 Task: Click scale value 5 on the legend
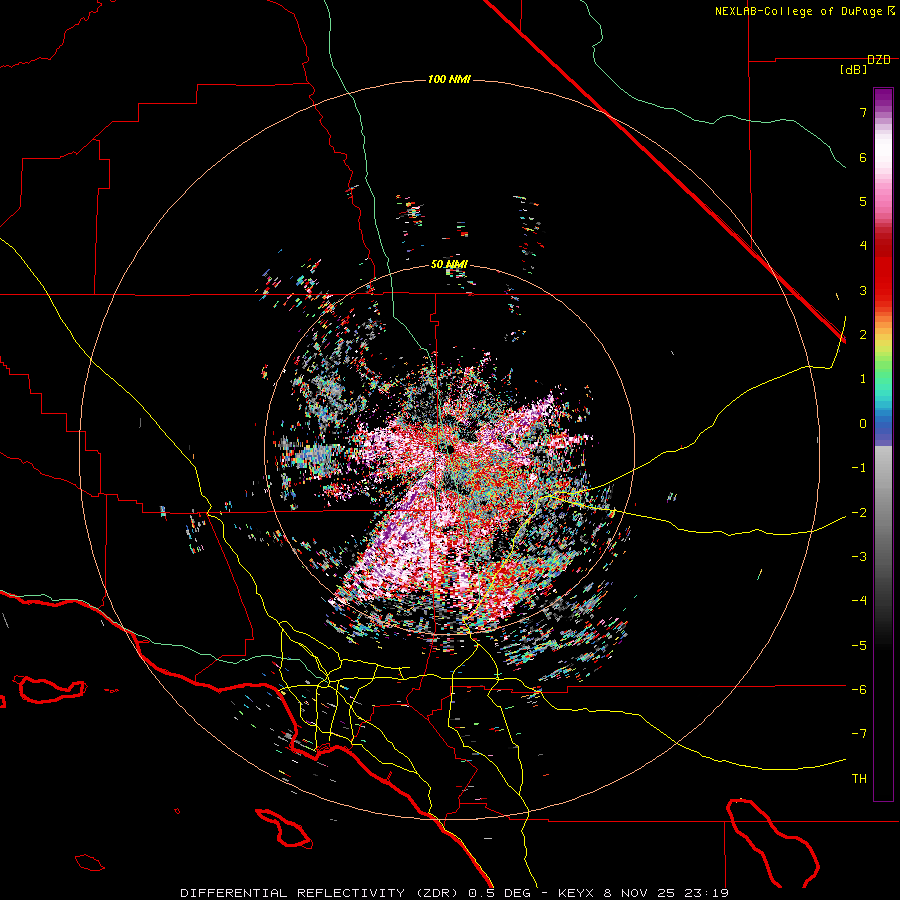click(863, 201)
